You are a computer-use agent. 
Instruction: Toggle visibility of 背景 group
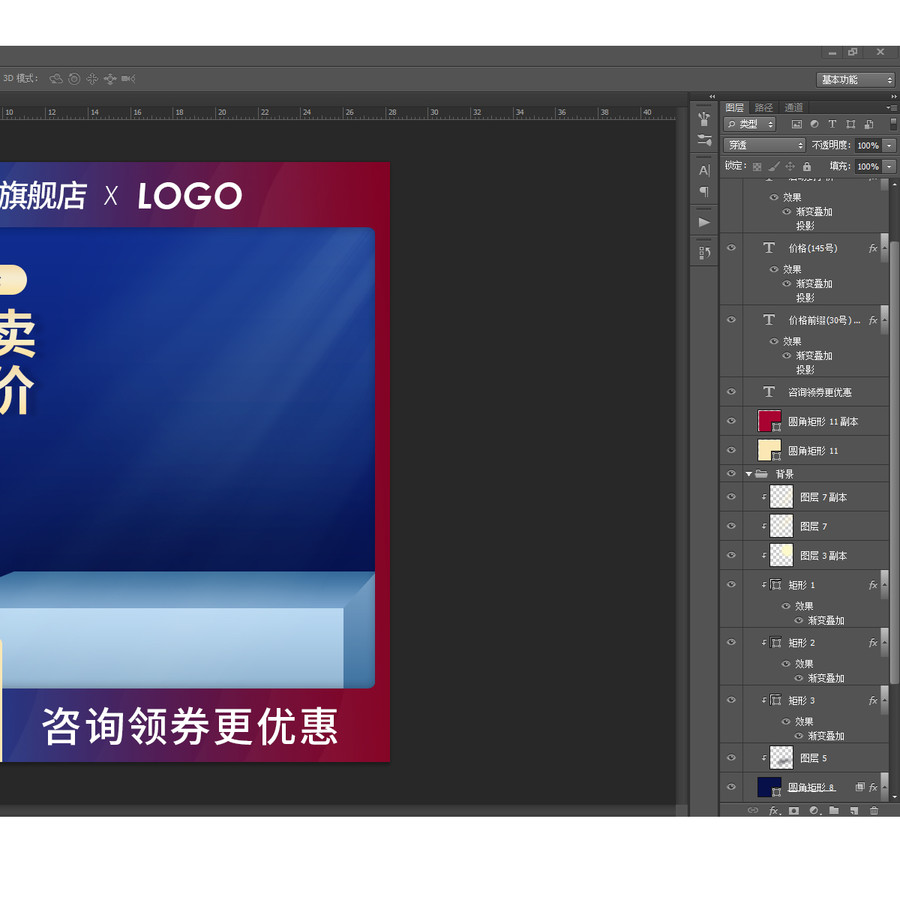point(731,474)
